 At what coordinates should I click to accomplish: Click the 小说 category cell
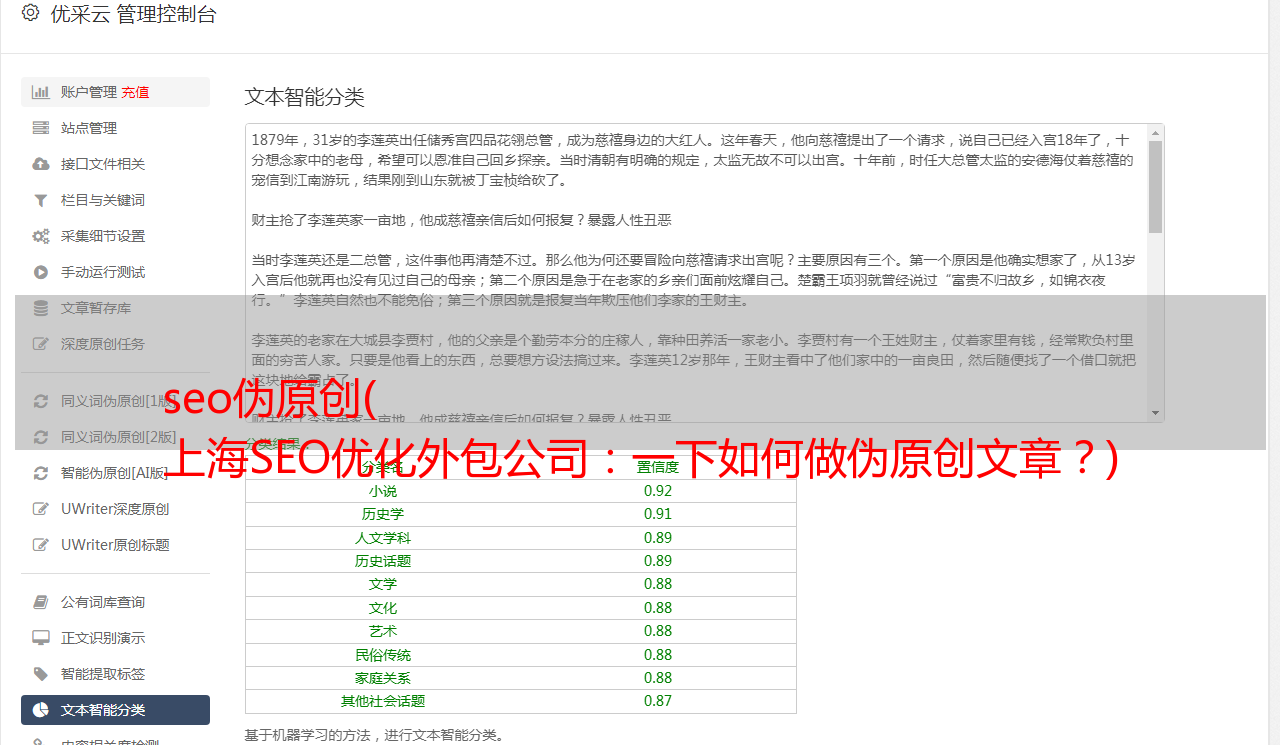[x=383, y=491]
